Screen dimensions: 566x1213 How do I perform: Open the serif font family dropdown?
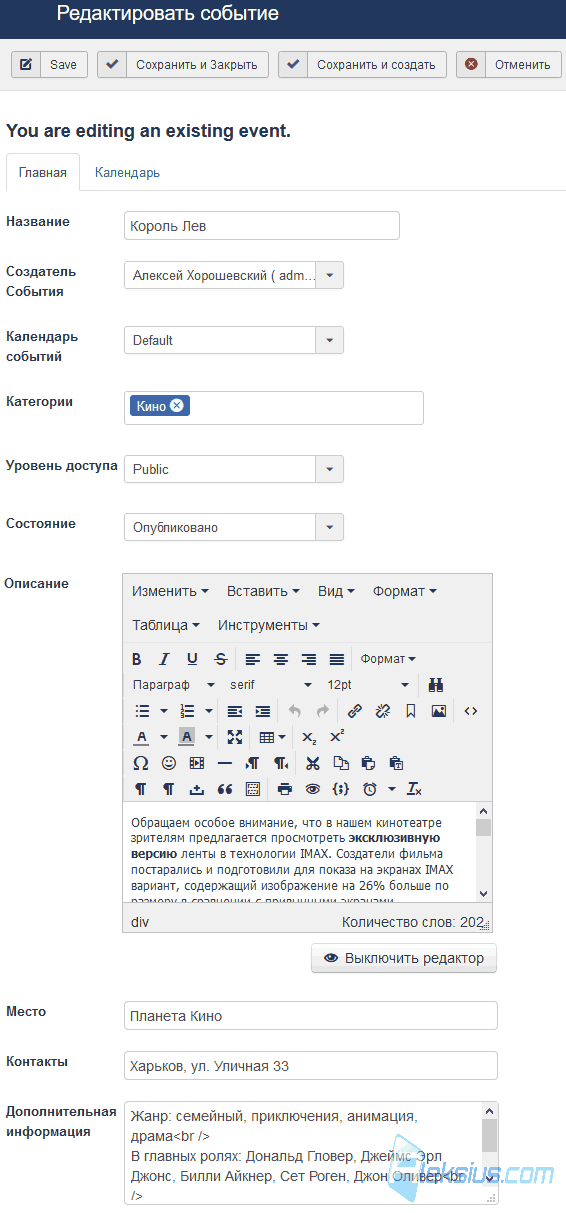pyautogui.click(x=270, y=685)
